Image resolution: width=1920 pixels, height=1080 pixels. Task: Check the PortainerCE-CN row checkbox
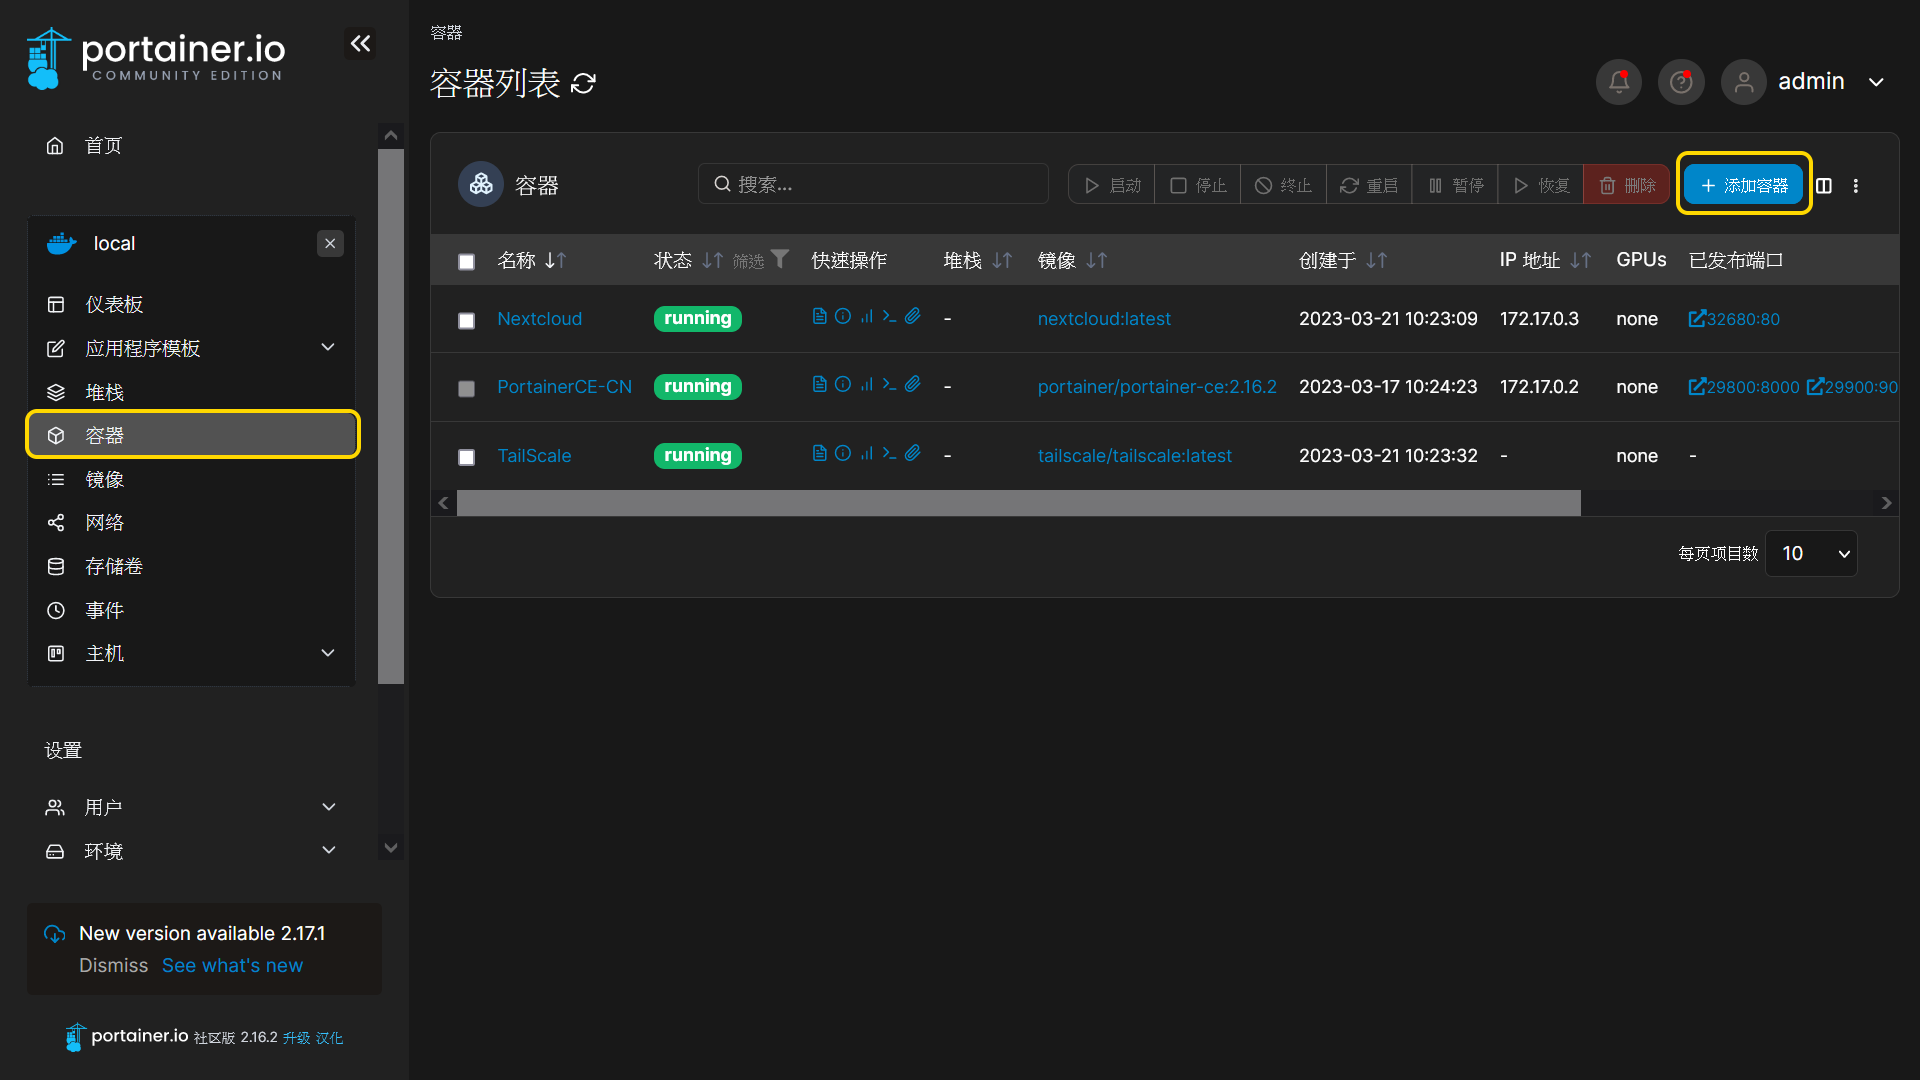coord(466,389)
